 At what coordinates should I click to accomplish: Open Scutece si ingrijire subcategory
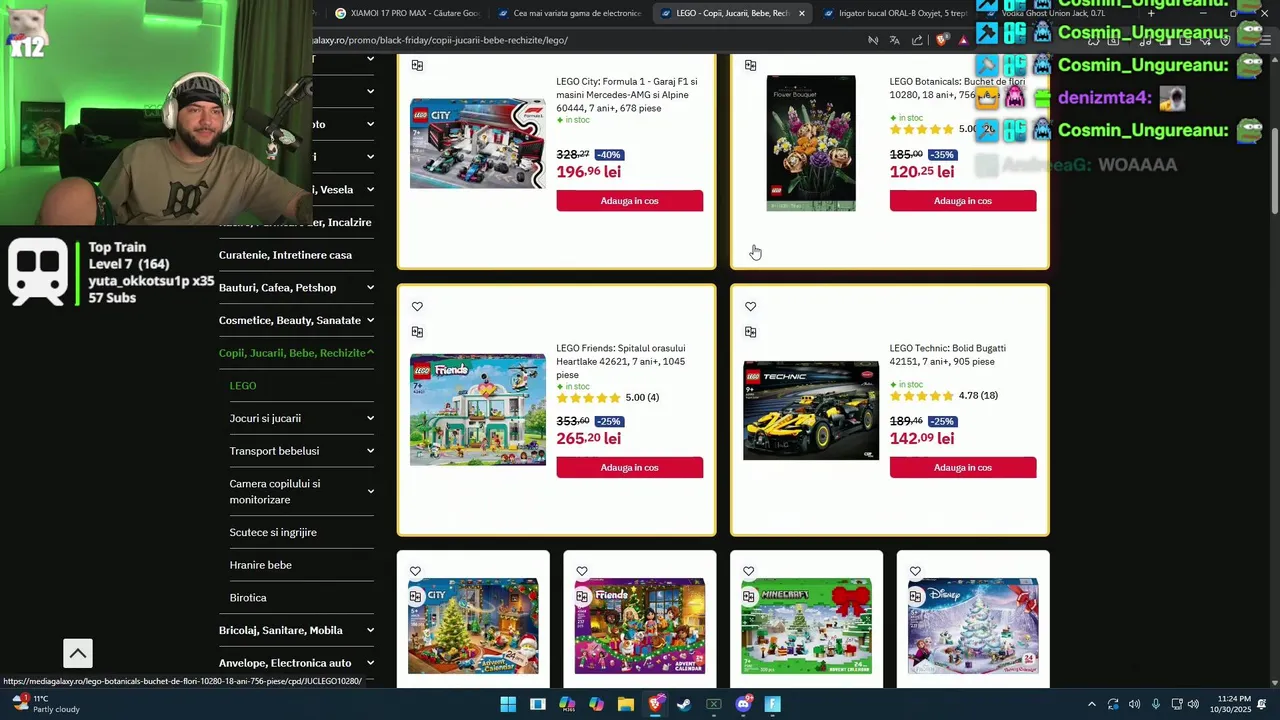(x=273, y=532)
